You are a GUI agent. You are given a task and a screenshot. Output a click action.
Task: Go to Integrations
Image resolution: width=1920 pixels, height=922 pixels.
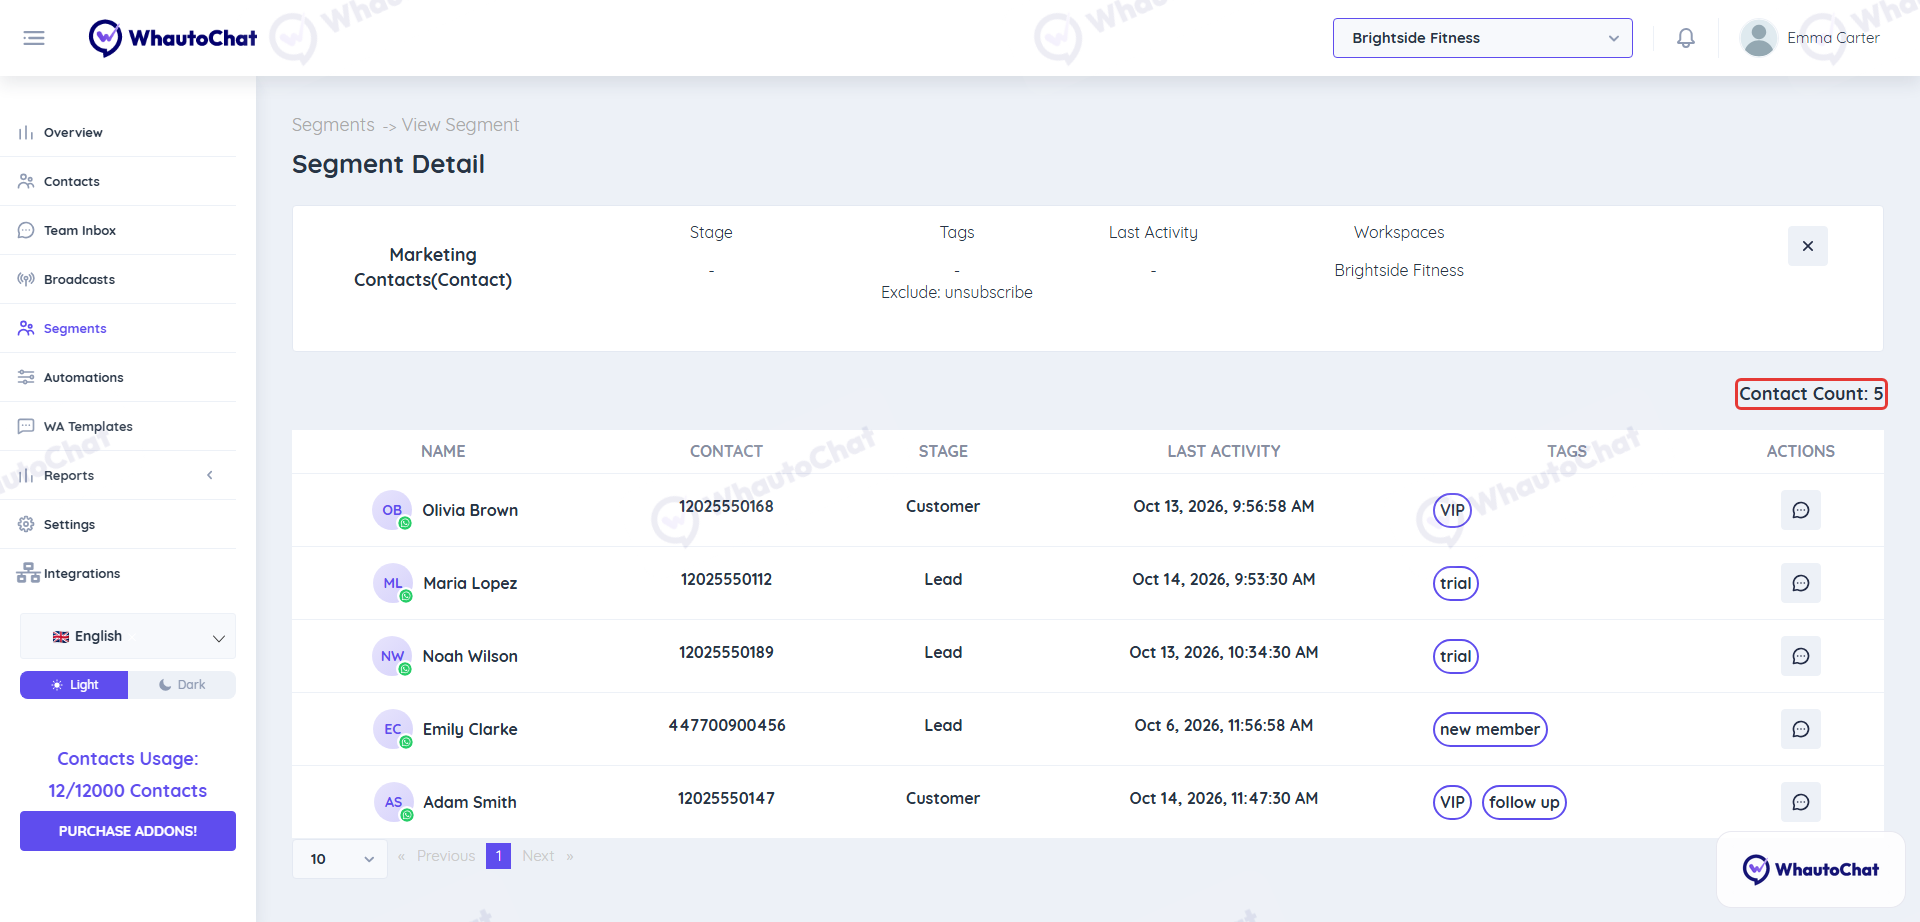tap(118, 573)
